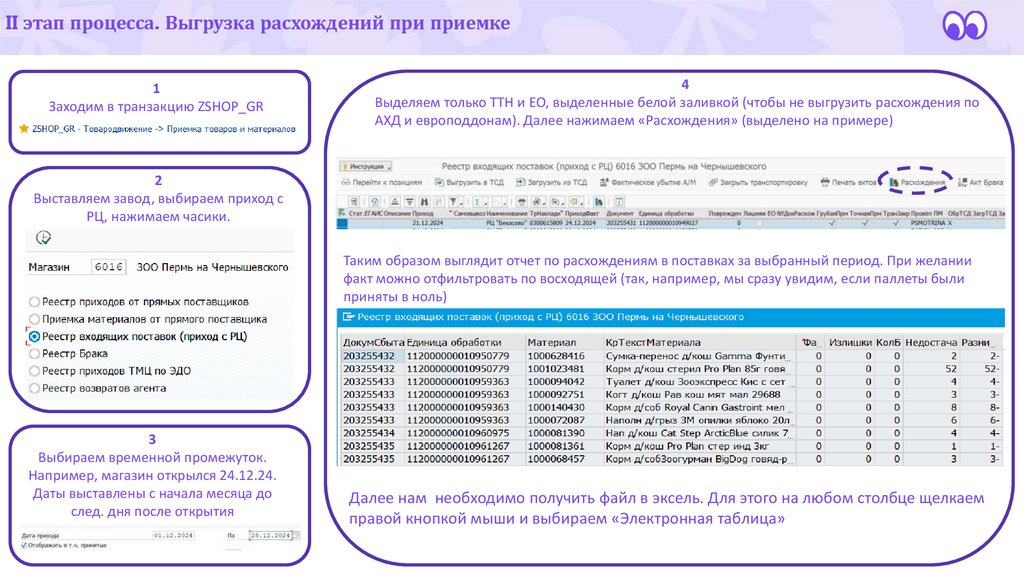Click Sort ascending icon in ALV toolbar

coord(394,202)
